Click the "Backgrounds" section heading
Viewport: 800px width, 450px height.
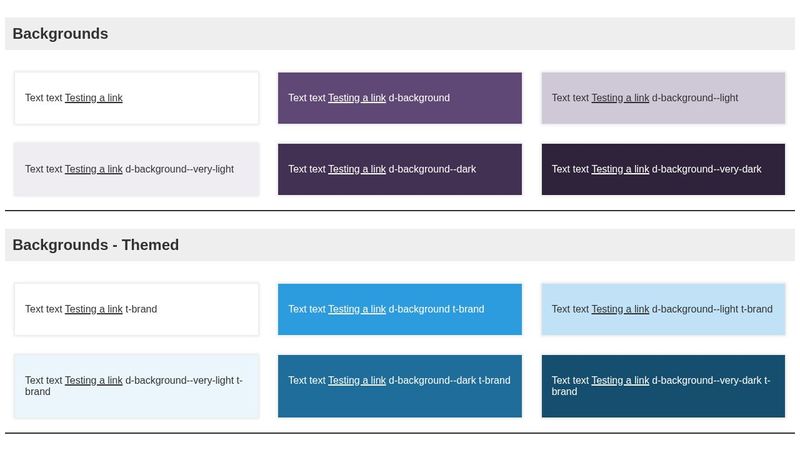point(60,34)
